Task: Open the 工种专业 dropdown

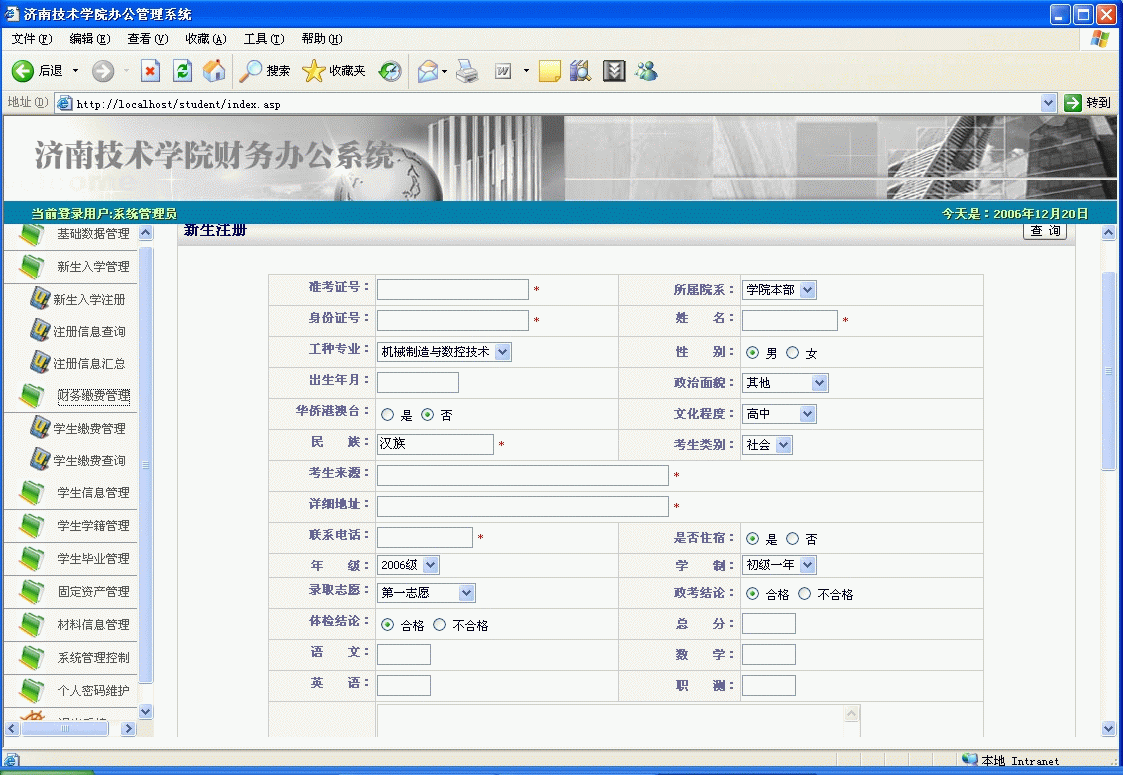Action: click(x=444, y=352)
